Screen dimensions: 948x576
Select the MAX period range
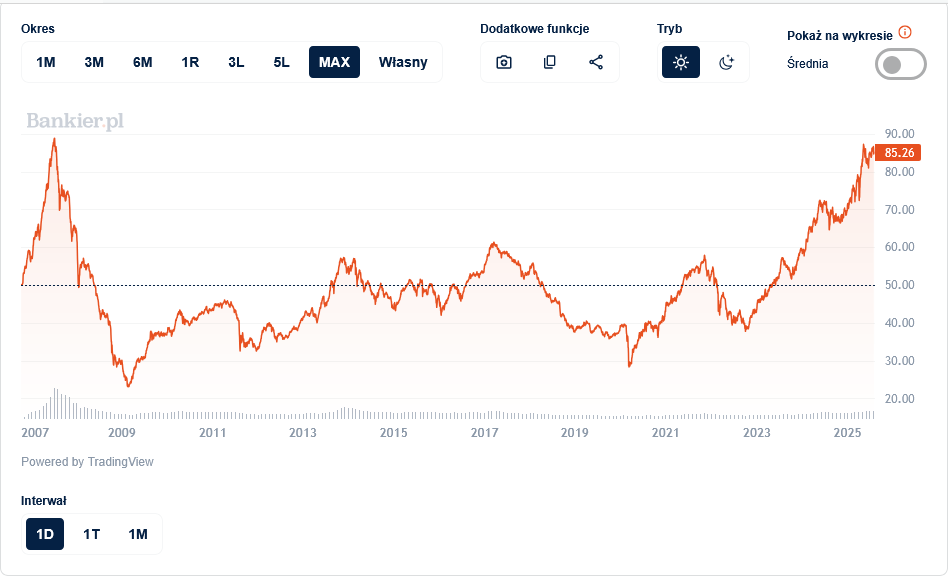[334, 62]
